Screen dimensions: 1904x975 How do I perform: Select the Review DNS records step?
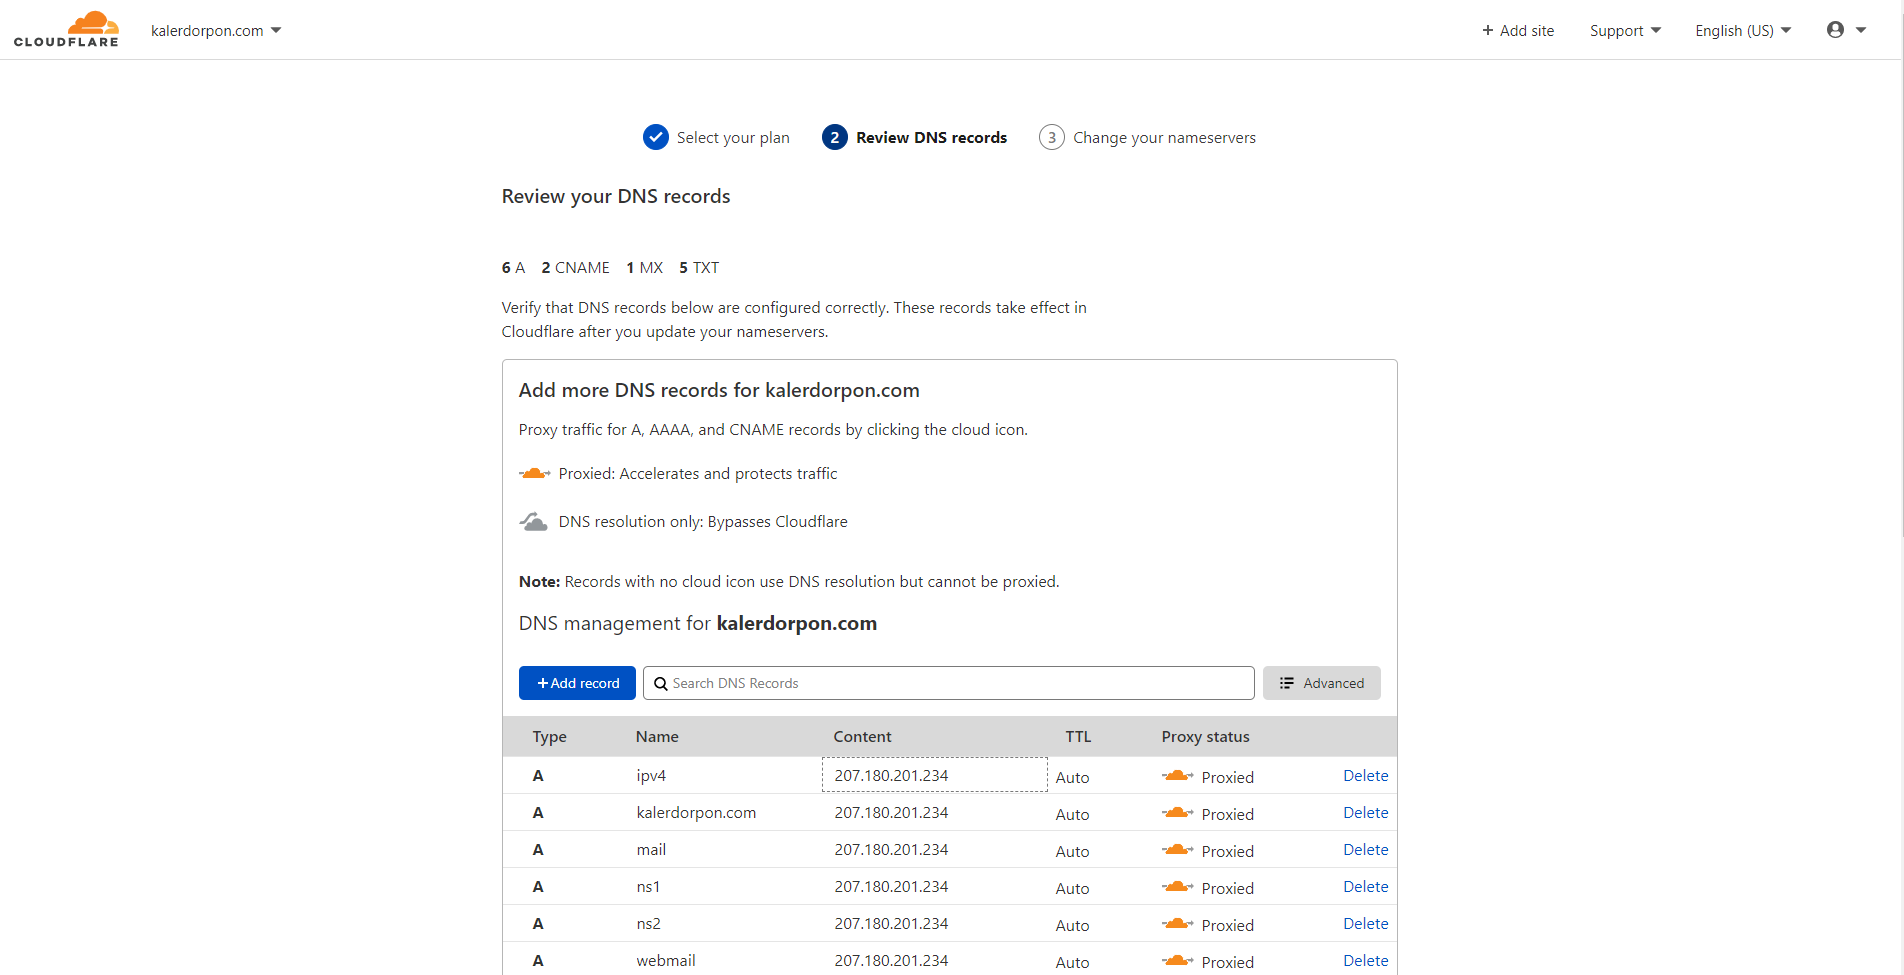coord(931,138)
